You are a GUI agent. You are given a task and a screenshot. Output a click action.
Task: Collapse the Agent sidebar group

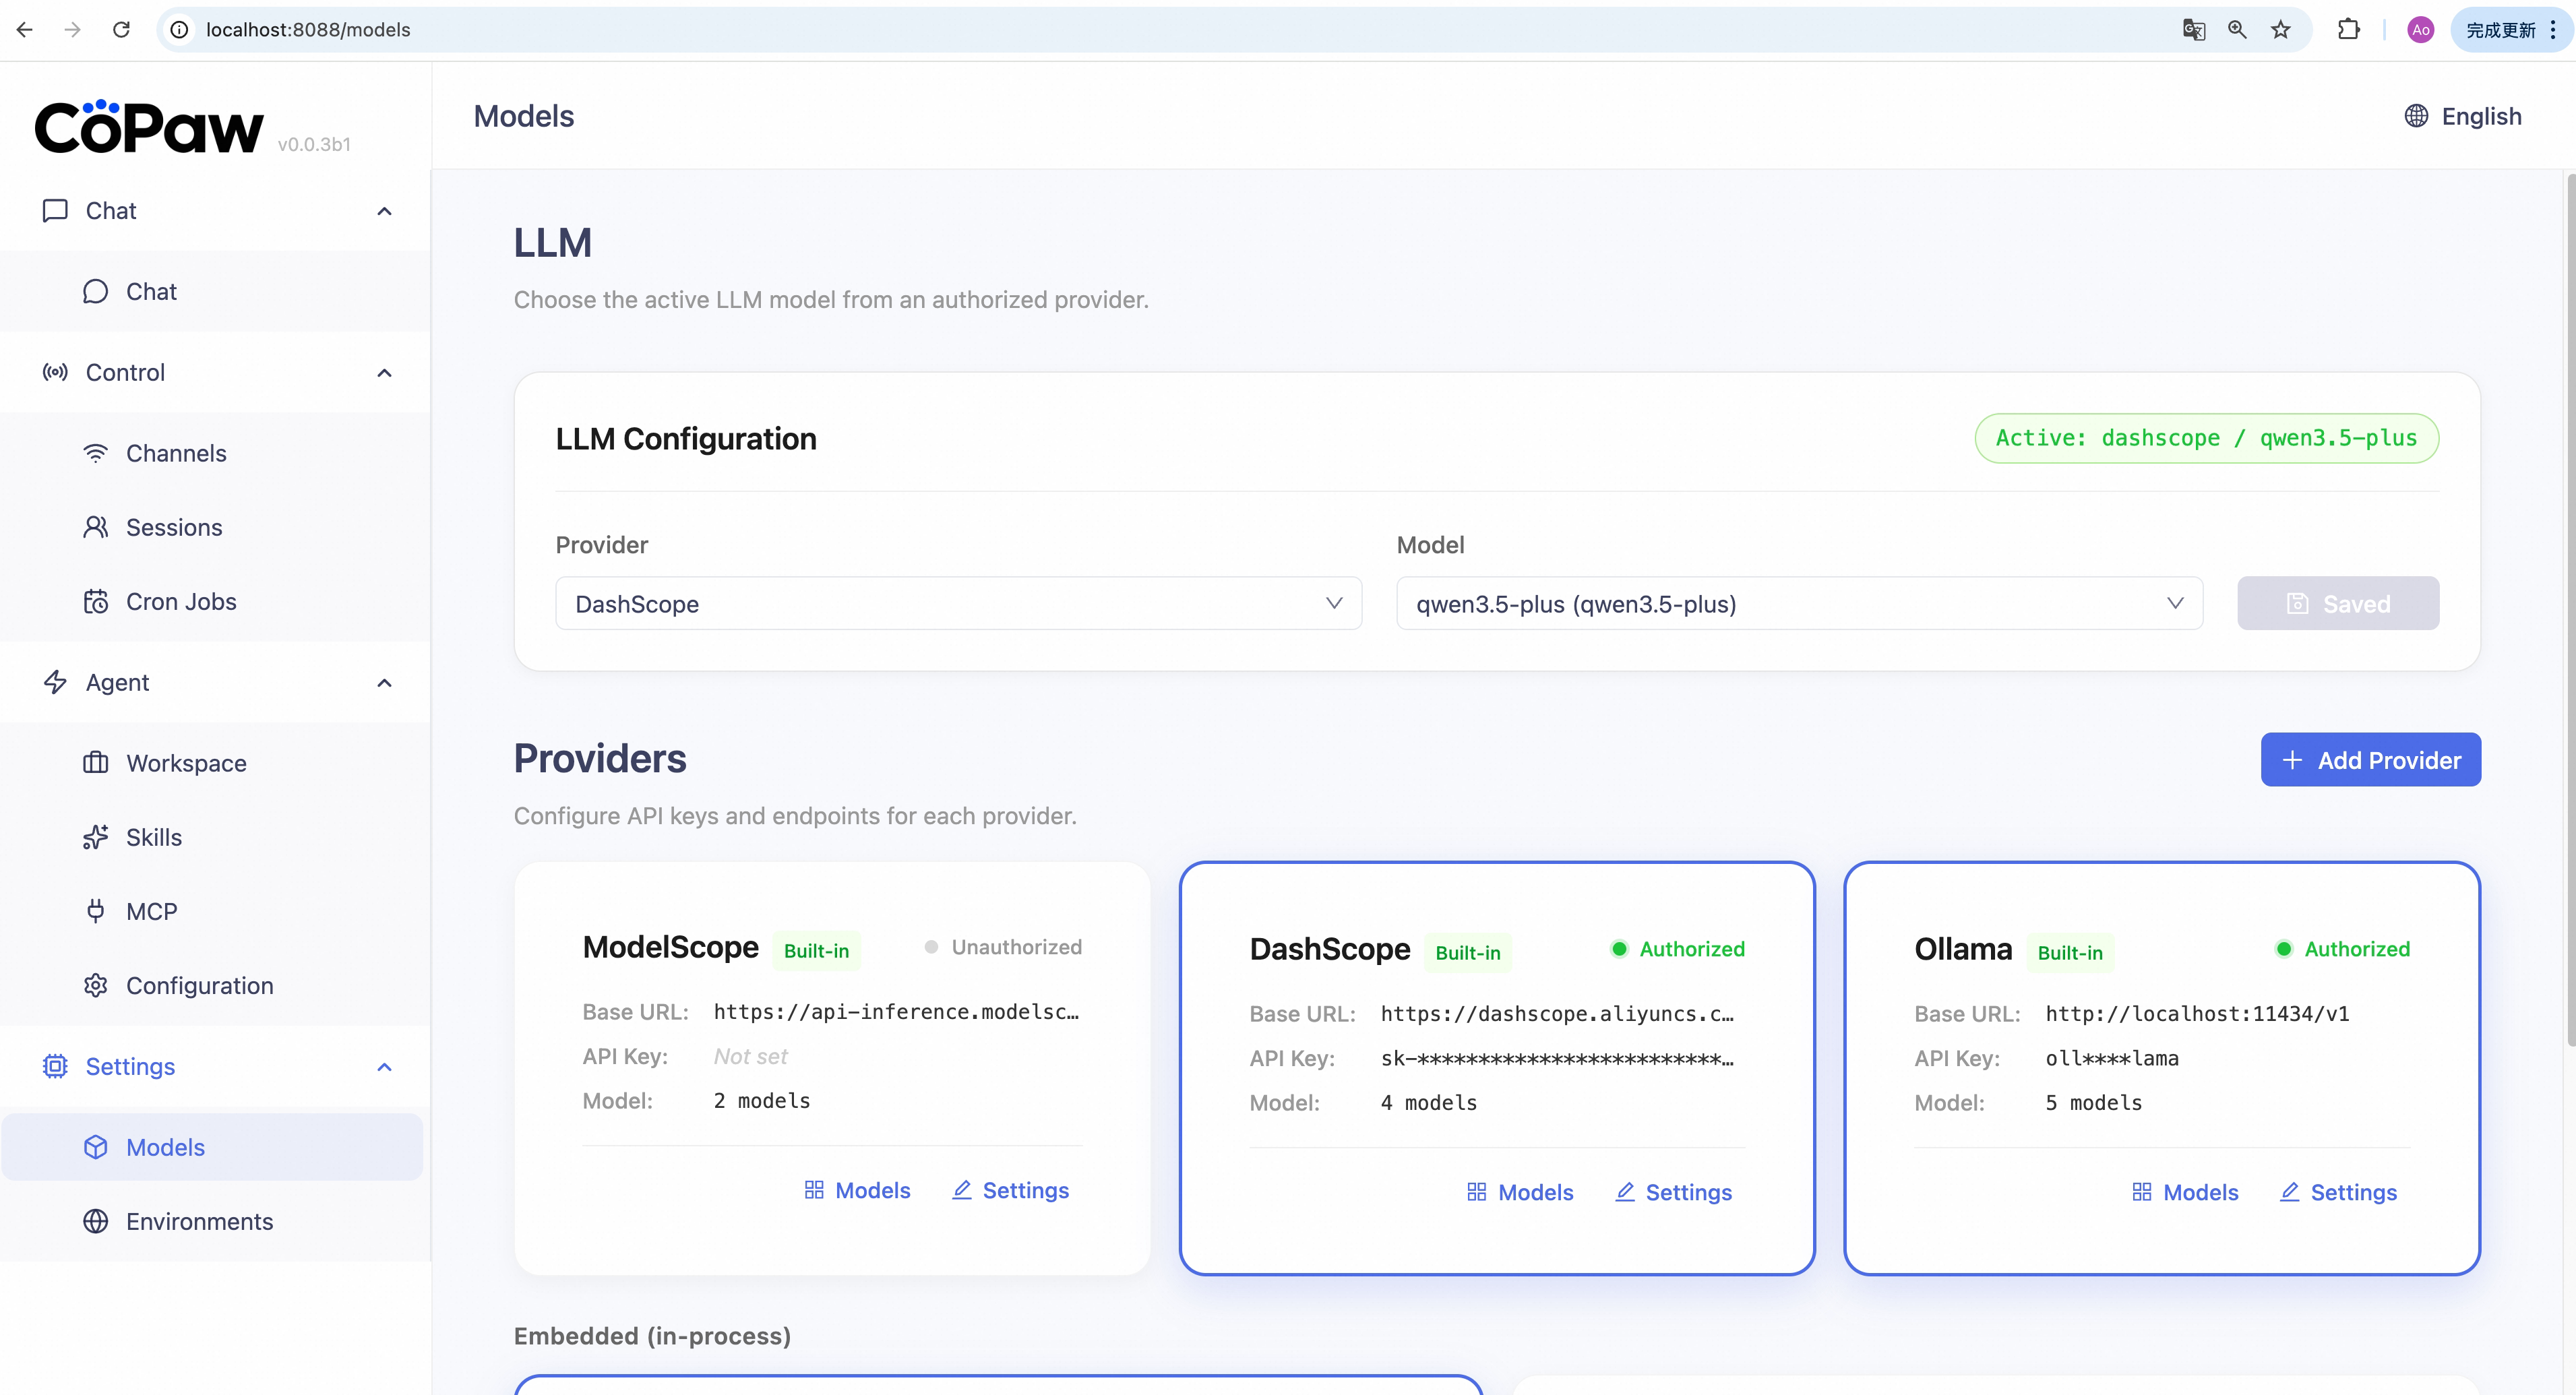click(x=384, y=683)
